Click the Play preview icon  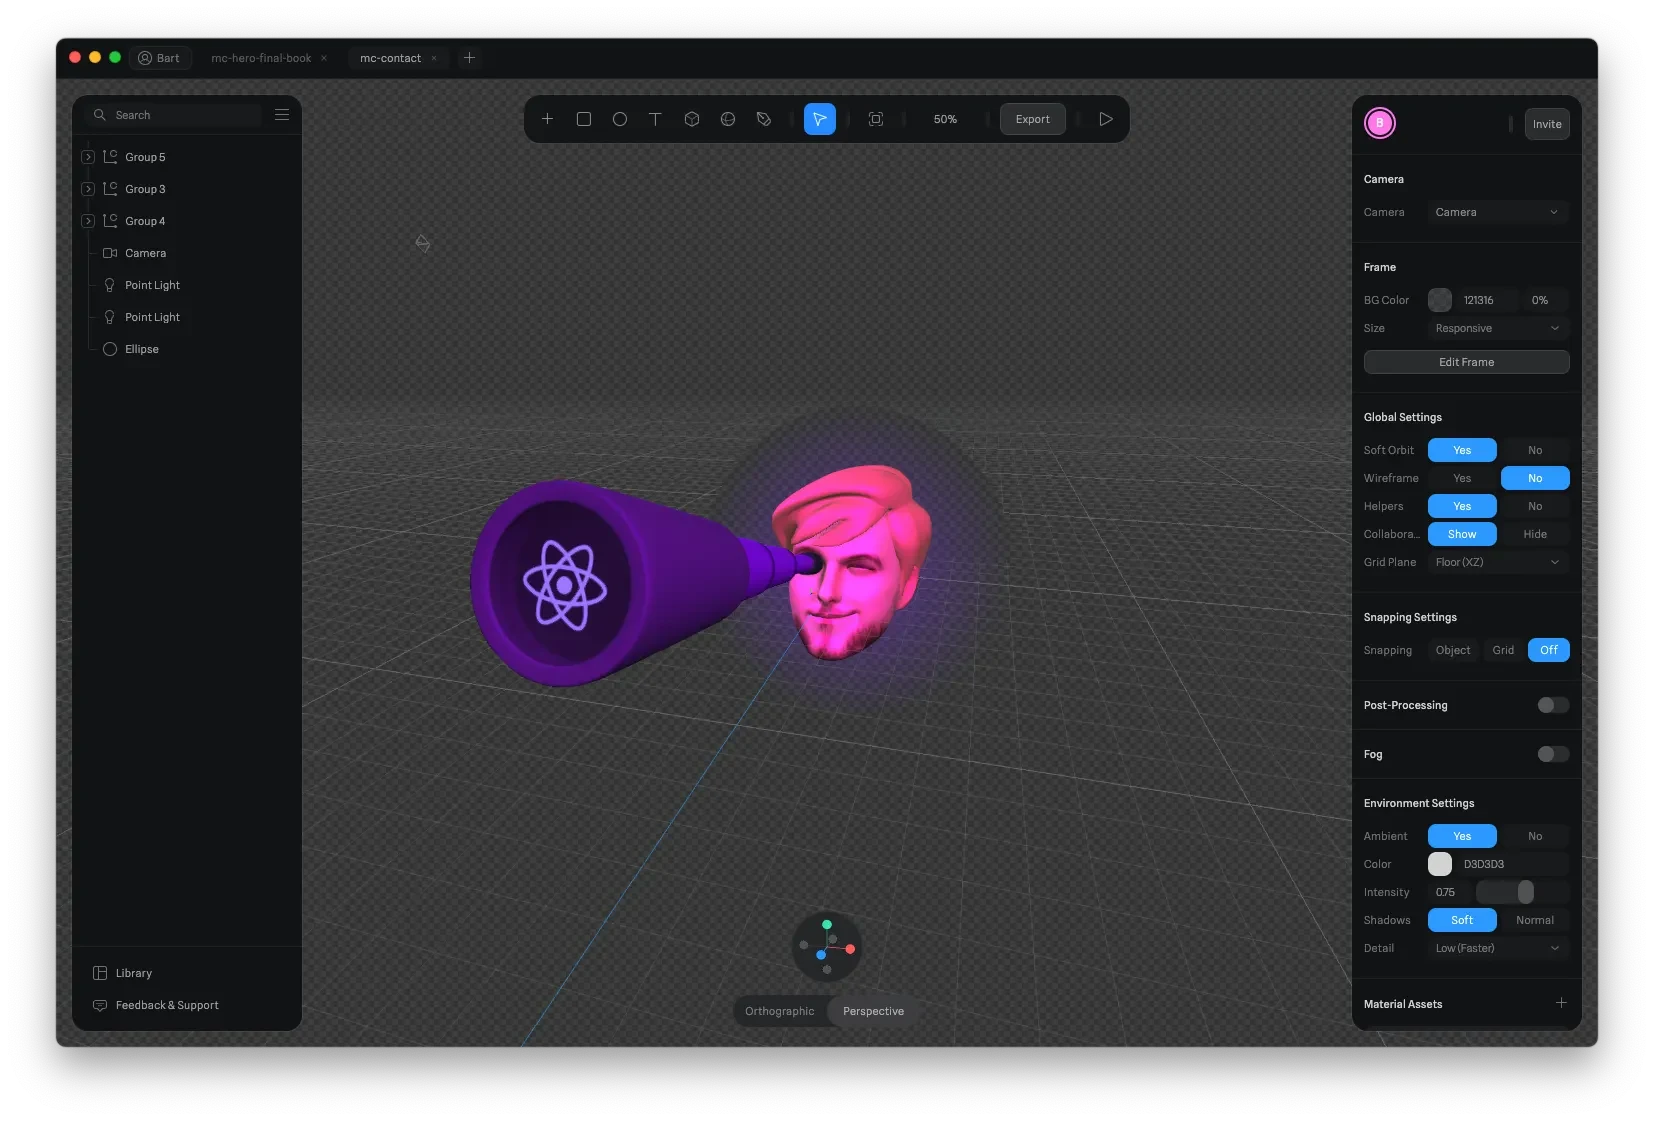(x=1106, y=119)
